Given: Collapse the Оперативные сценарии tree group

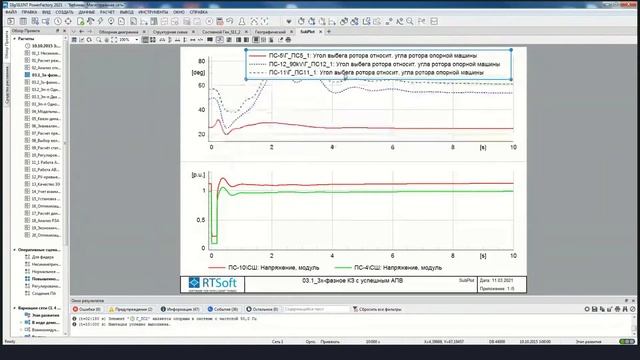Looking at the screenshot, I should point(15,249).
